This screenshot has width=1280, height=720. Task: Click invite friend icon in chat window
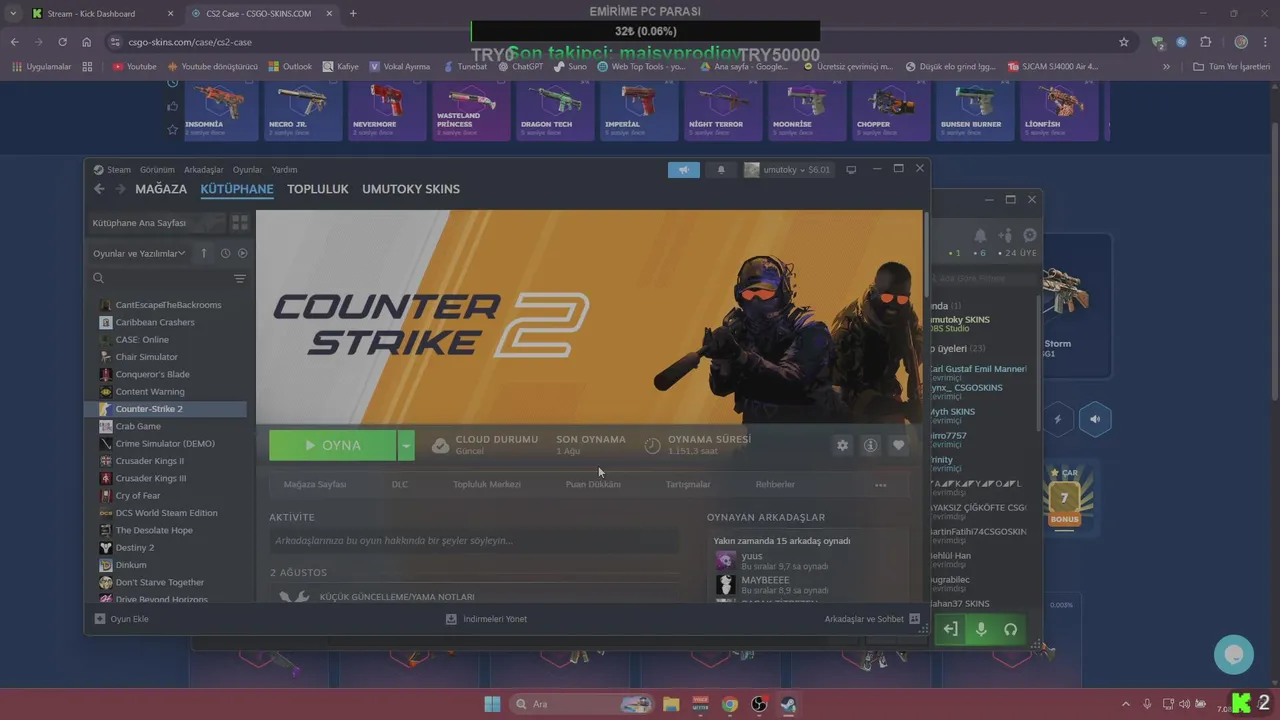[1005, 236]
